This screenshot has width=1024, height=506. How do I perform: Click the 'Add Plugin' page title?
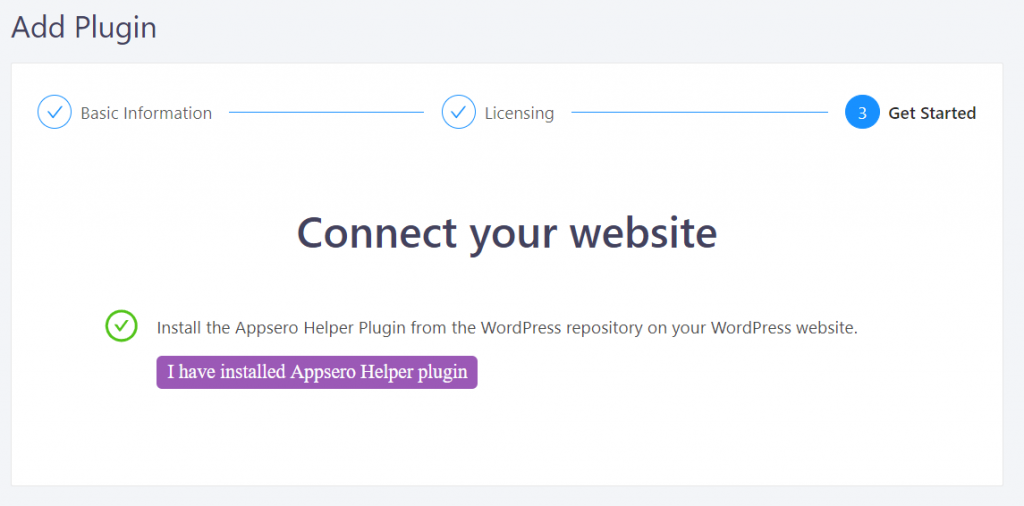click(84, 27)
